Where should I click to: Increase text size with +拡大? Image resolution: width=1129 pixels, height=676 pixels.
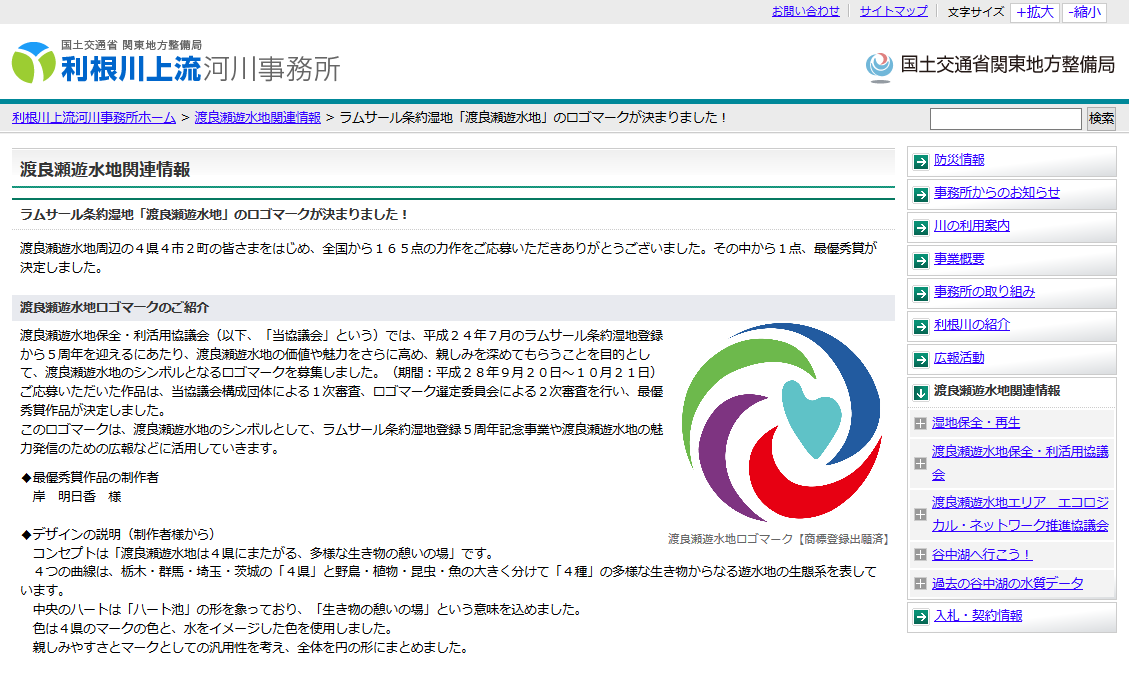(1034, 12)
